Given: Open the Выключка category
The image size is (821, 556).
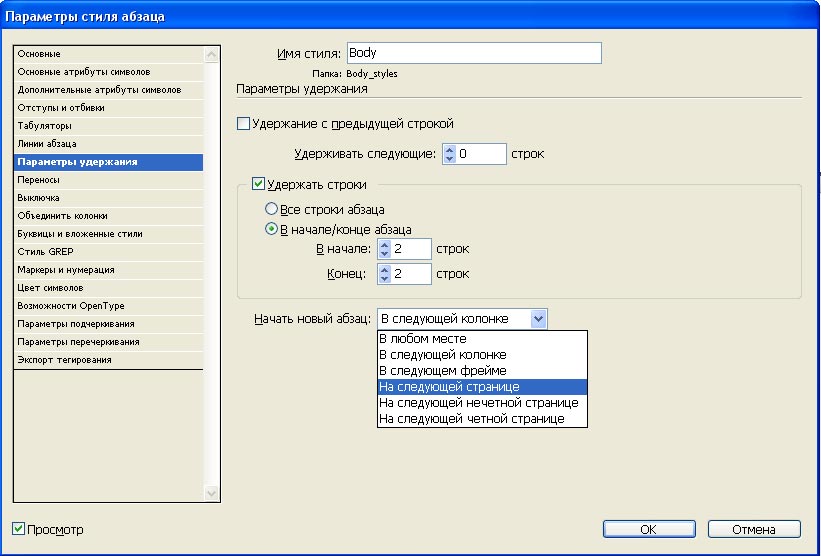Looking at the screenshot, I should point(109,197).
